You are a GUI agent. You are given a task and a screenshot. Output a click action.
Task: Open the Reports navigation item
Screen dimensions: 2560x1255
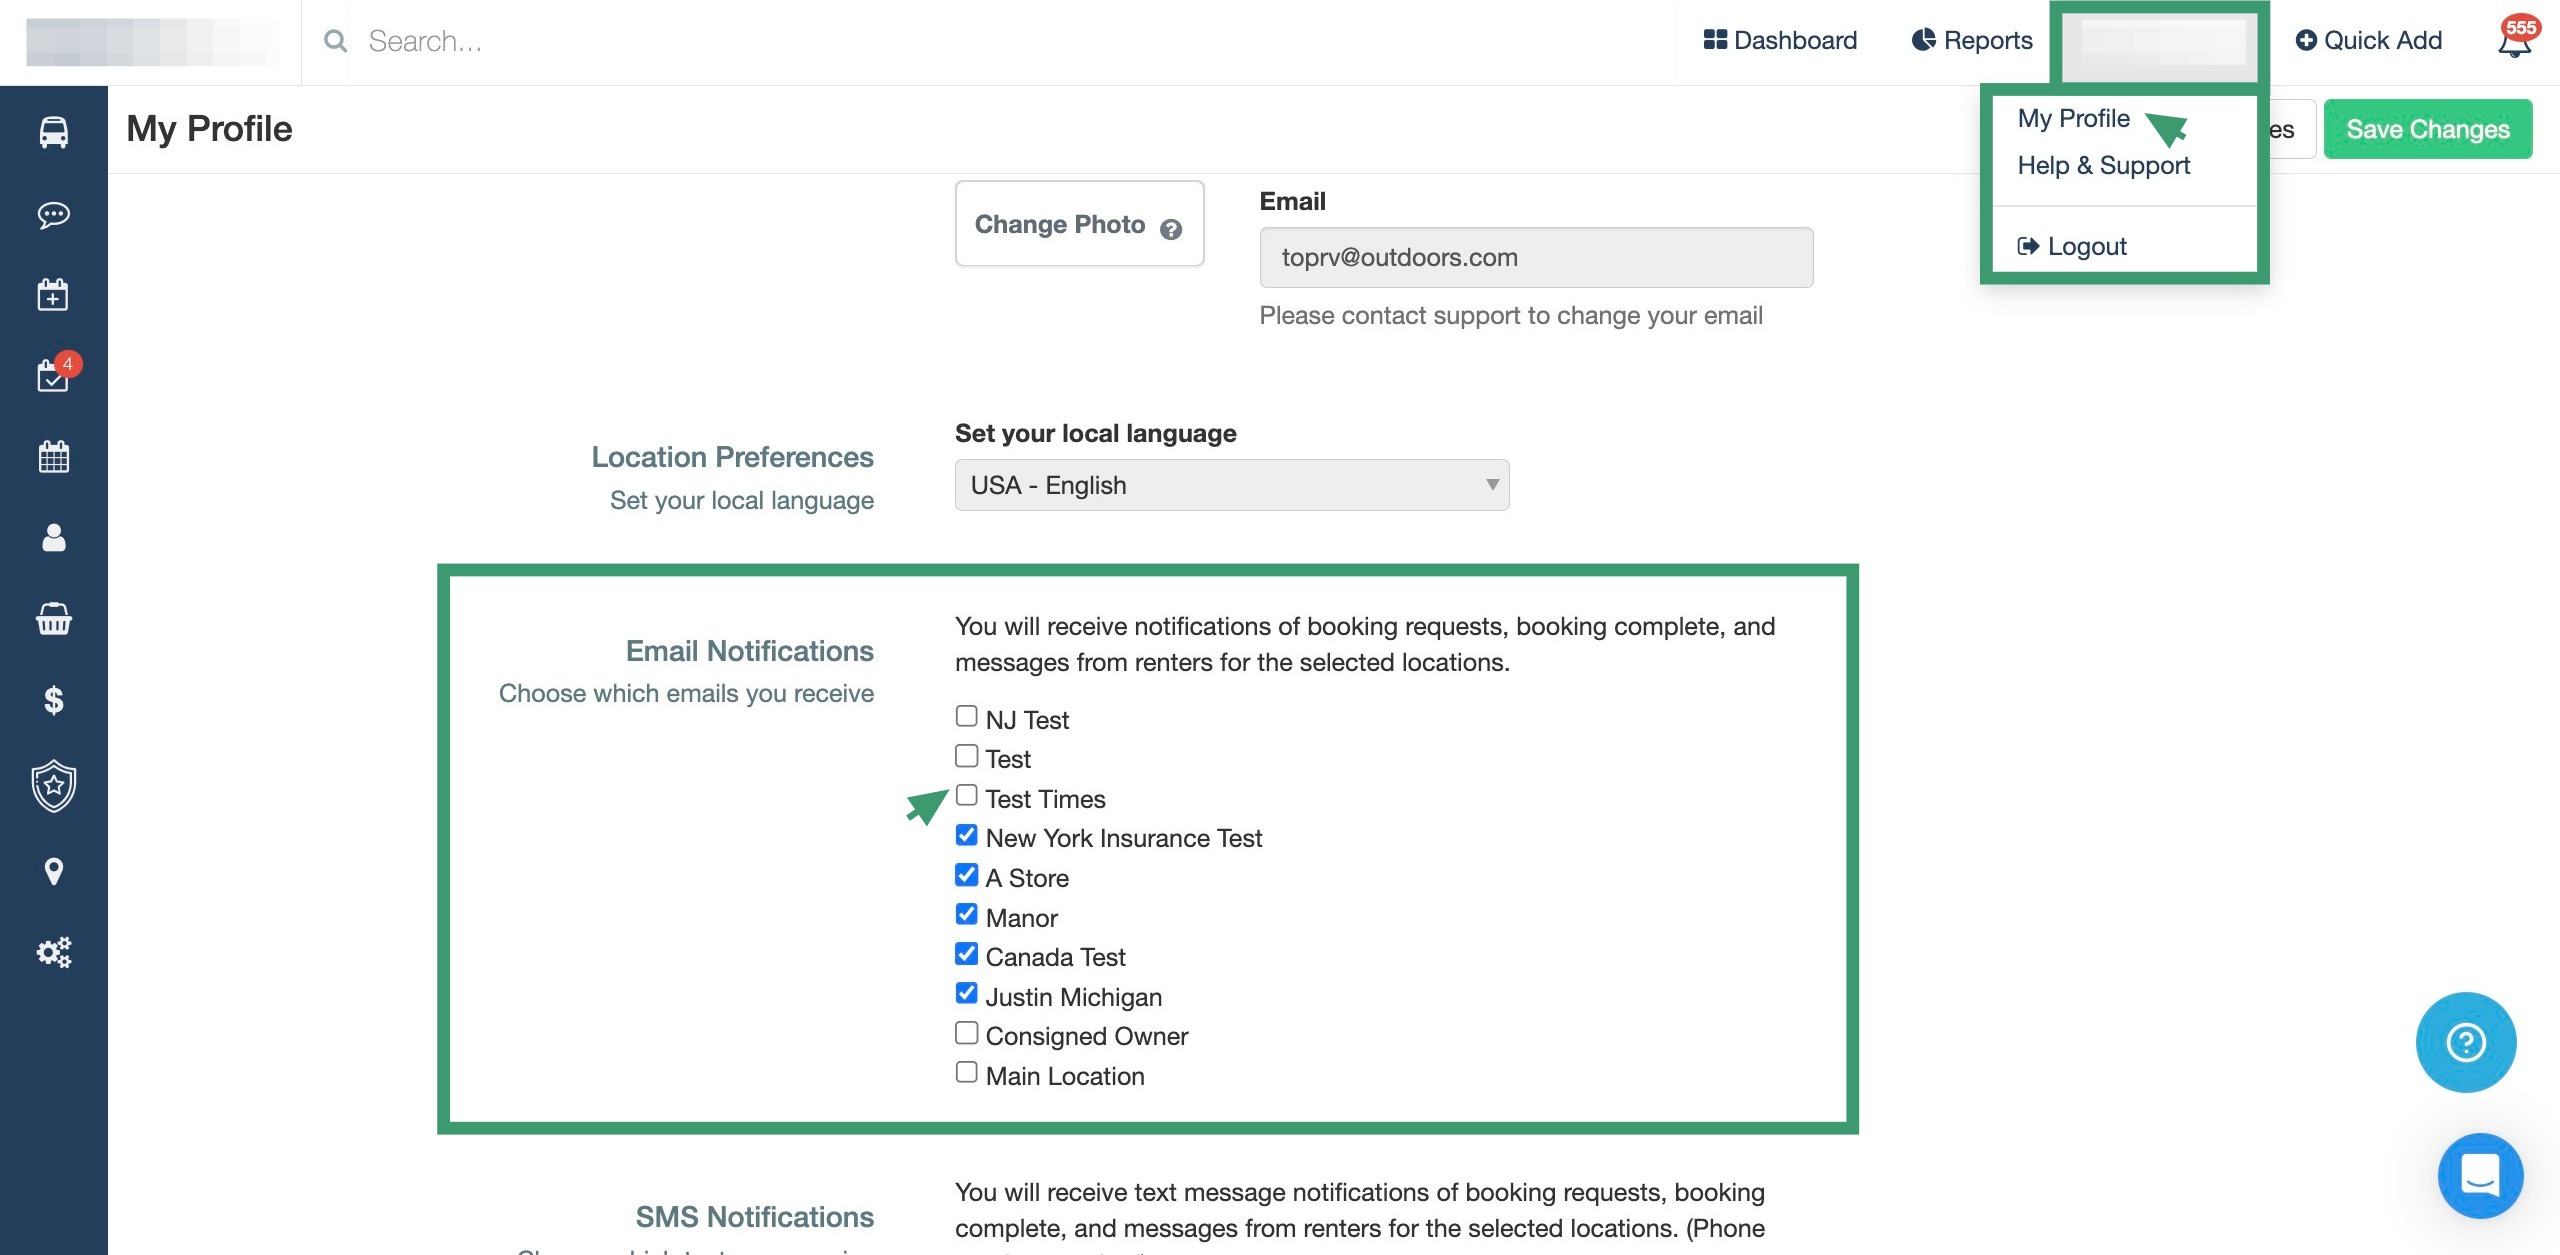1972,41
